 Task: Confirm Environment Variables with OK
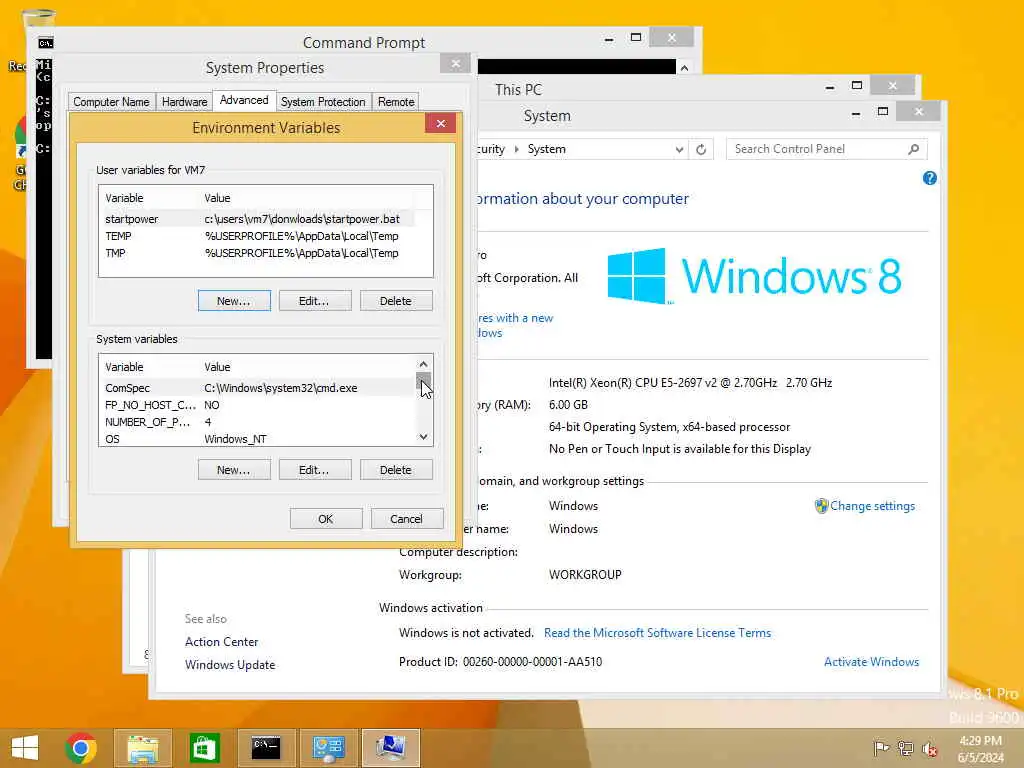326,519
